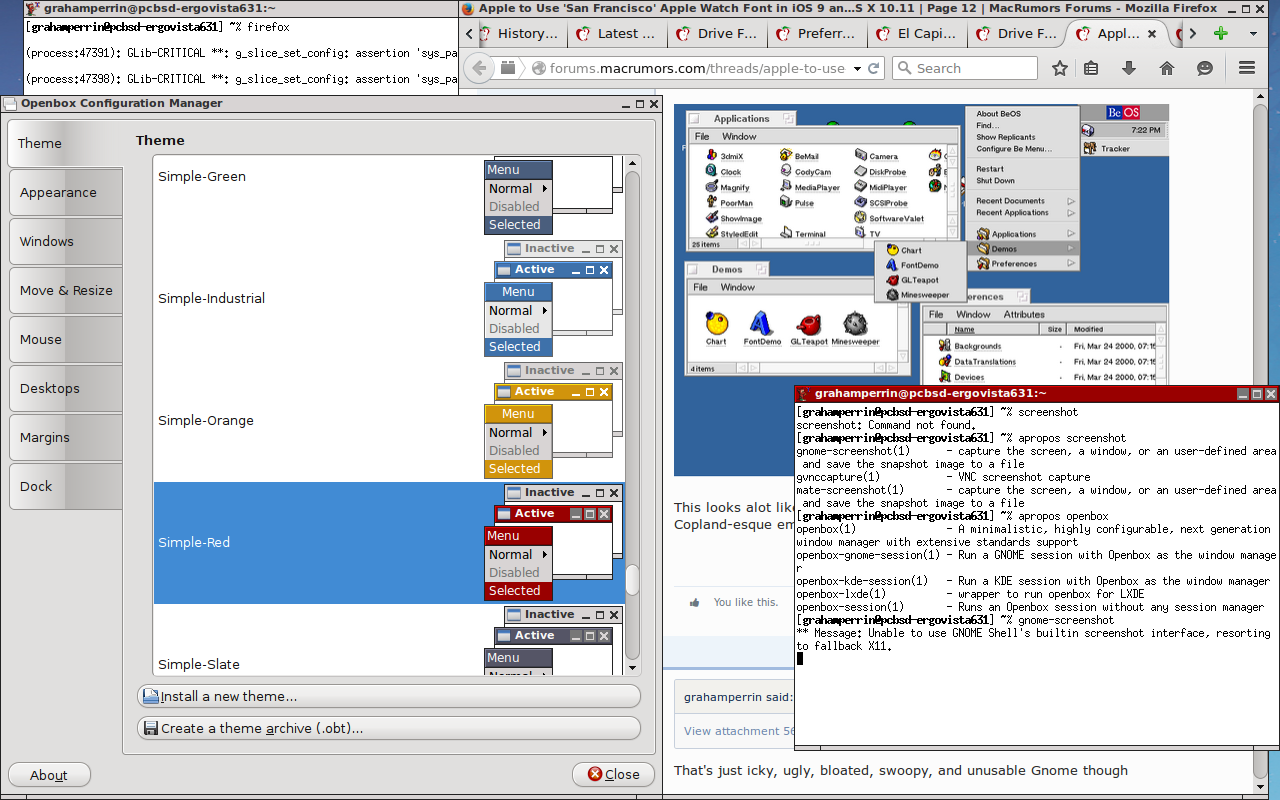The width and height of the screenshot is (1280, 800).
Task: Open the Windows tab in Openbox config
Action: click(65, 241)
